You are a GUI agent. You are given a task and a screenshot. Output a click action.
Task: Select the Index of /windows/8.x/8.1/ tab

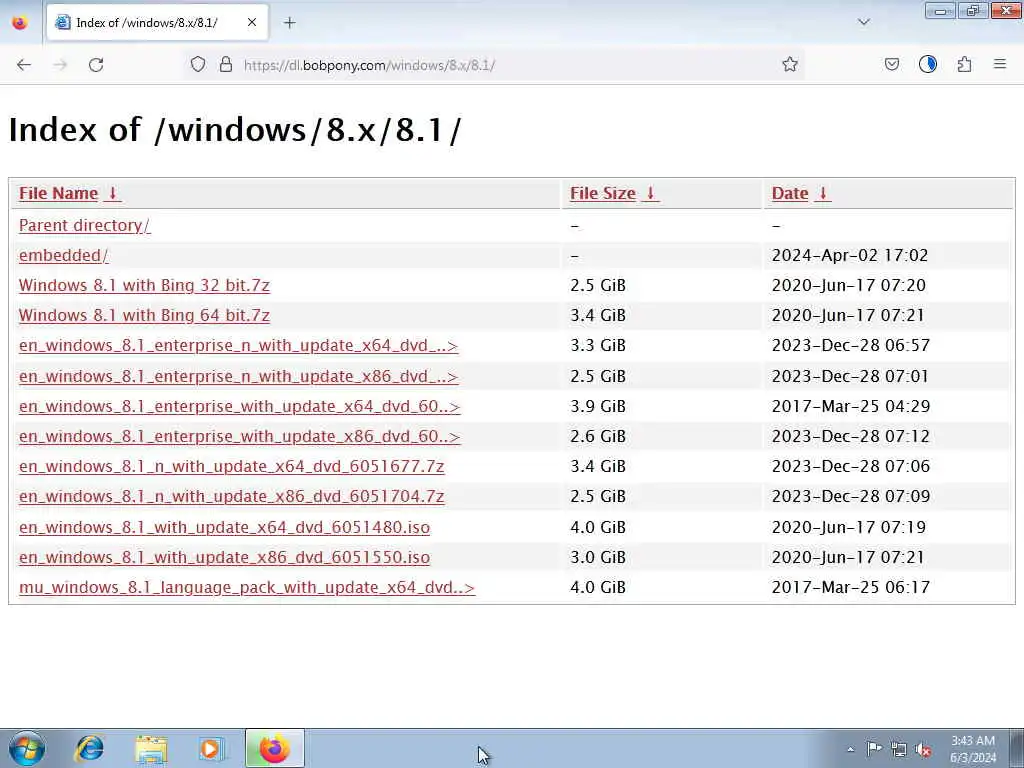click(157, 22)
